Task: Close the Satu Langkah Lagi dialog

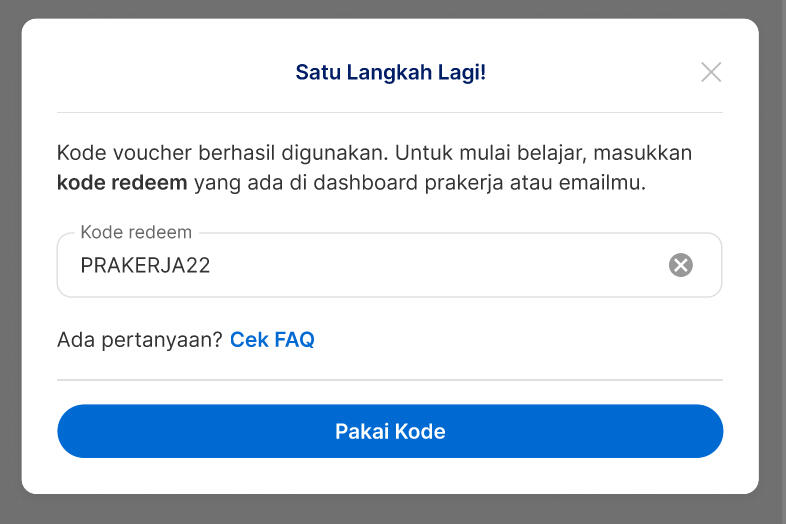Action: (x=711, y=72)
